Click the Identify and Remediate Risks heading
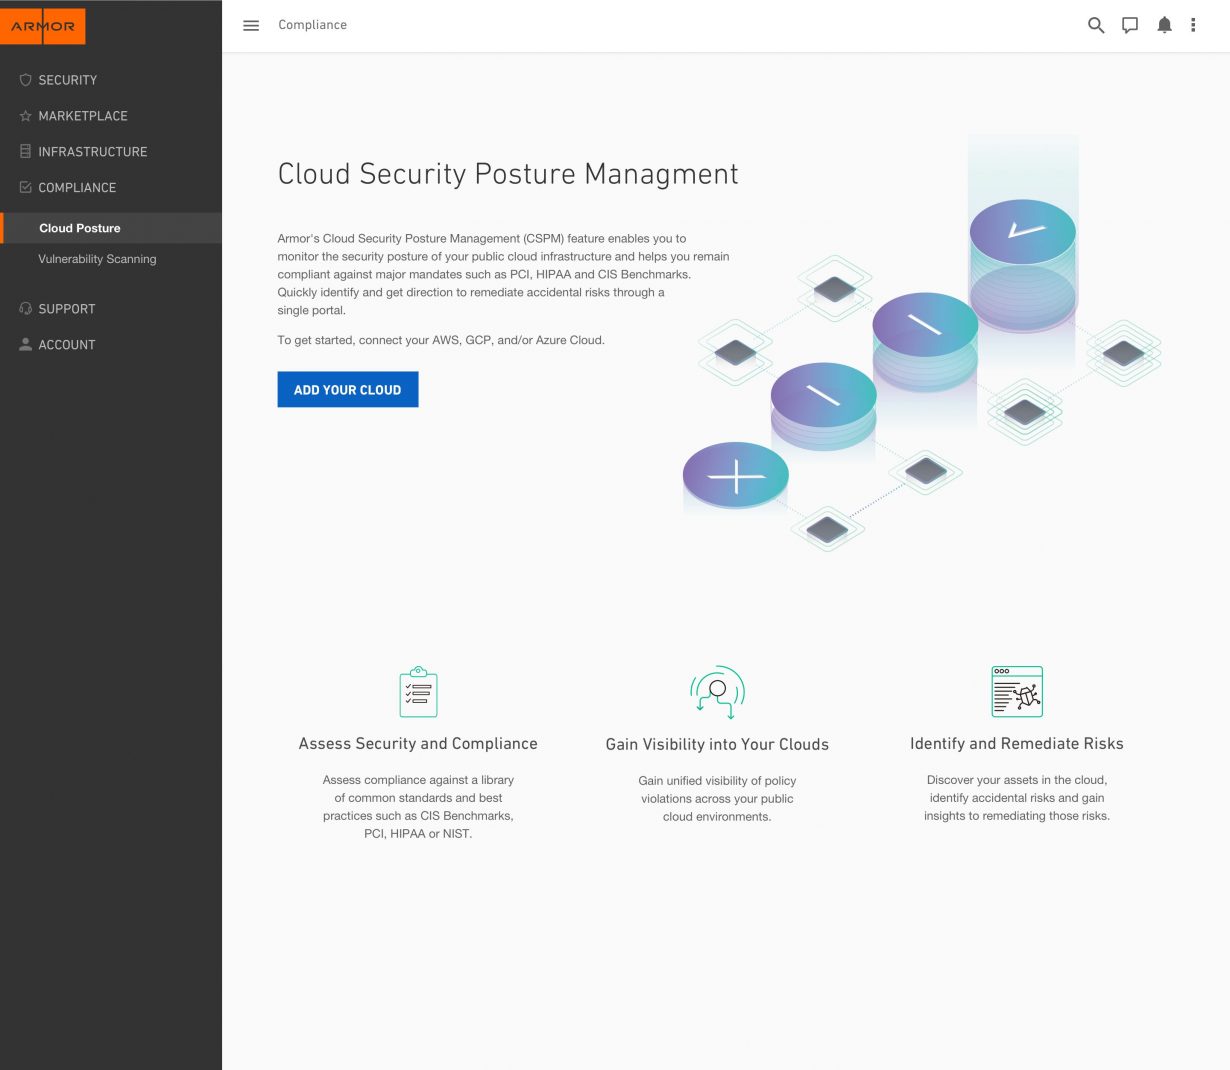1230x1070 pixels. pos(1017,744)
